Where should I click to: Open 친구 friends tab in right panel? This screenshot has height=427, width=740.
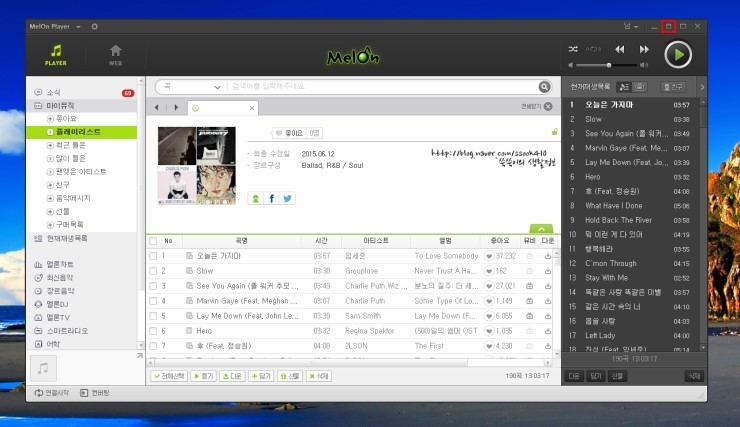pos(673,87)
